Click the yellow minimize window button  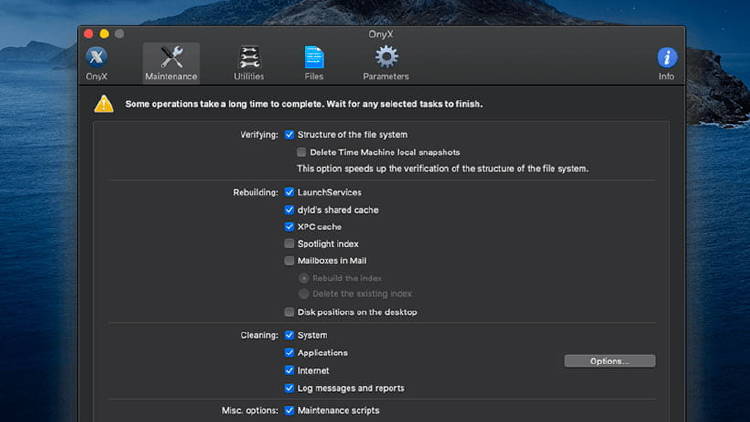(x=103, y=34)
